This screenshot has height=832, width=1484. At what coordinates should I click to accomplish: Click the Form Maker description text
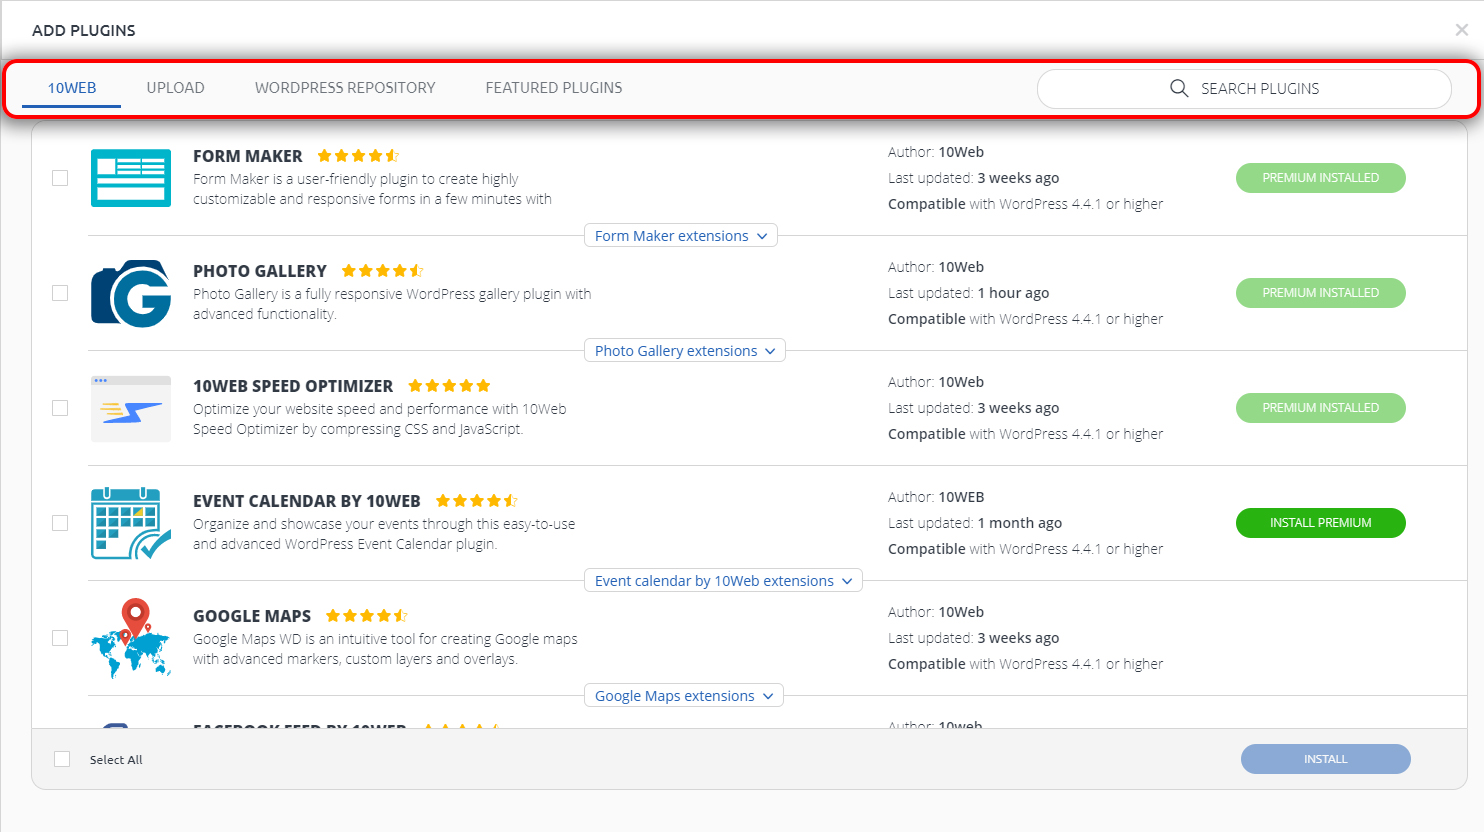click(x=373, y=189)
